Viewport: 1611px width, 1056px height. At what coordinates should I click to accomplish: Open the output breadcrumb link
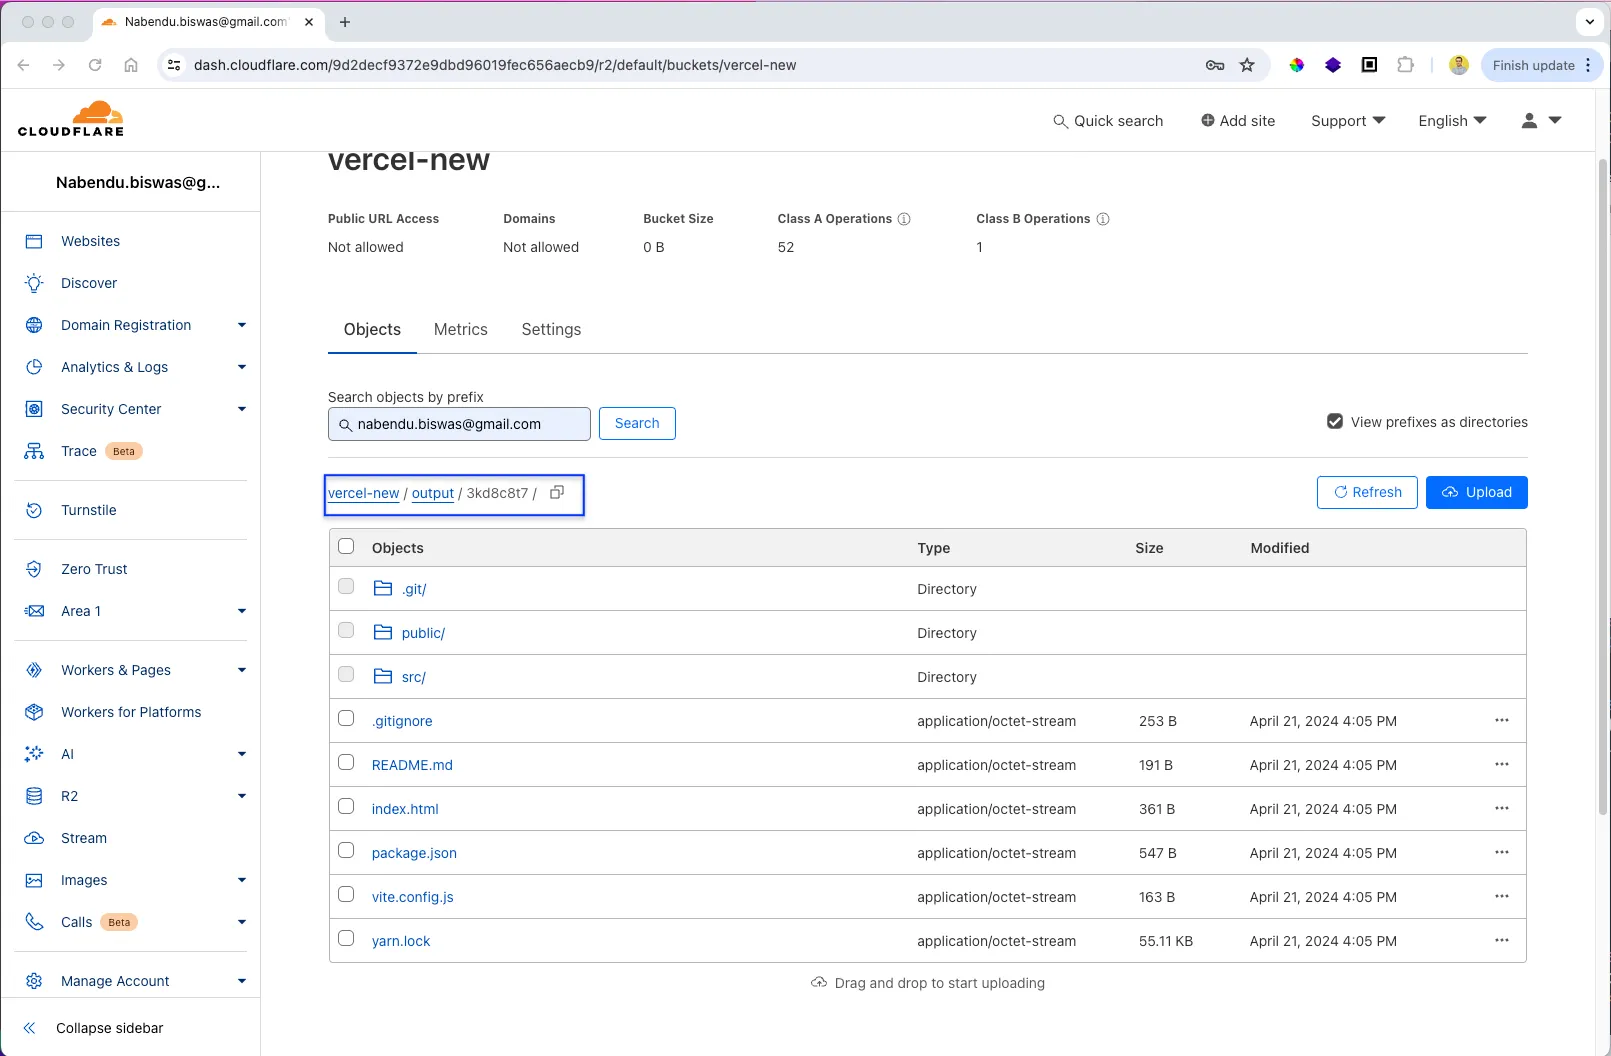tap(433, 493)
